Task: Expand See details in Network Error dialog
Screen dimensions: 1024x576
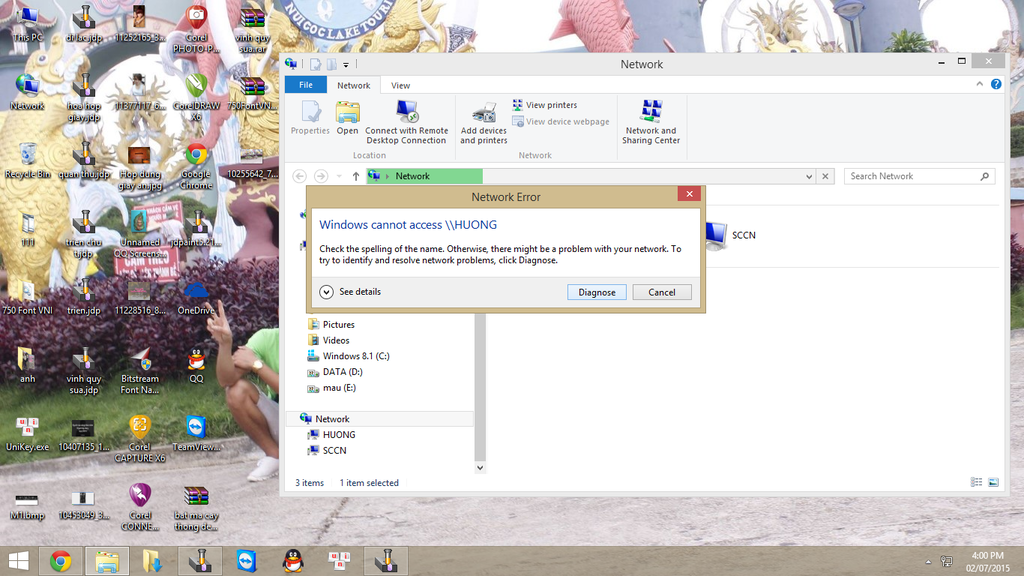Action: point(326,292)
